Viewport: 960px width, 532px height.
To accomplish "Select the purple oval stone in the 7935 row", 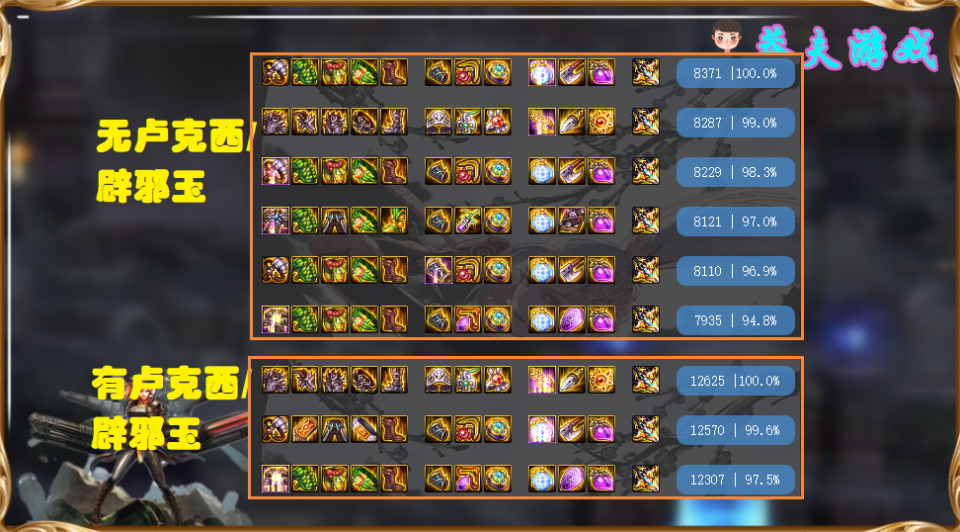I will [x=571, y=320].
